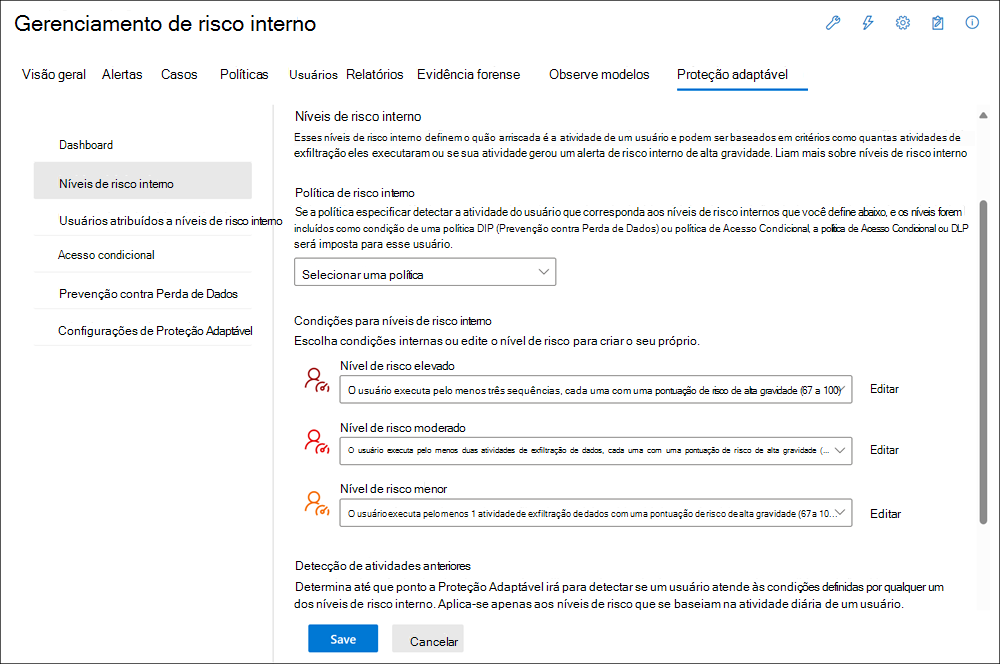Open the Selecionar uma política dropdown
Image resolution: width=1000 pixels, height=664 pixels.
coord(425,271)
